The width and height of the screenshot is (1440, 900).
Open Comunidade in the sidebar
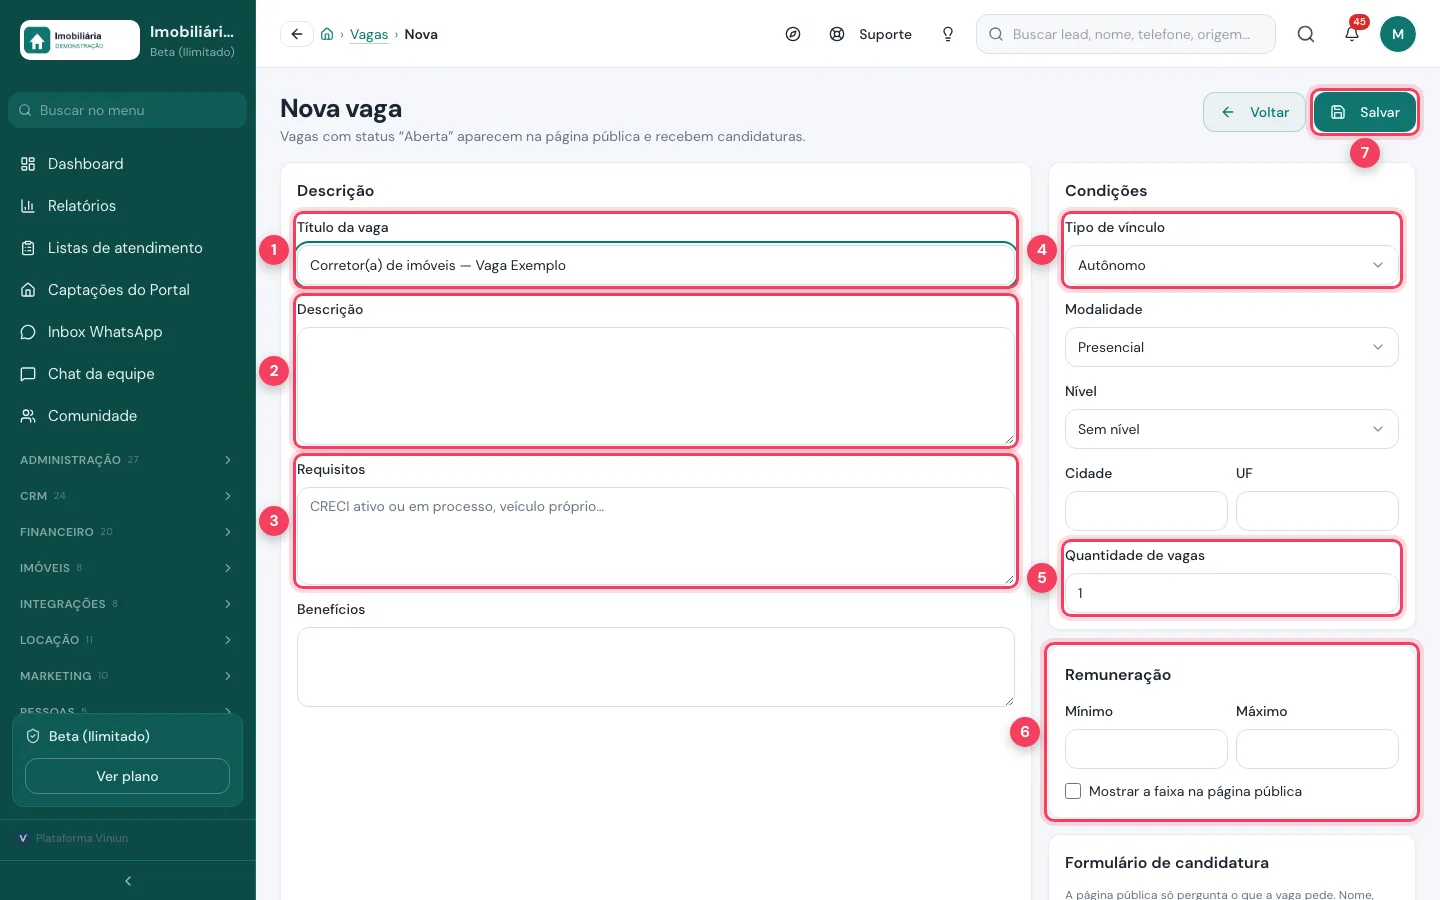click(127, 416)
